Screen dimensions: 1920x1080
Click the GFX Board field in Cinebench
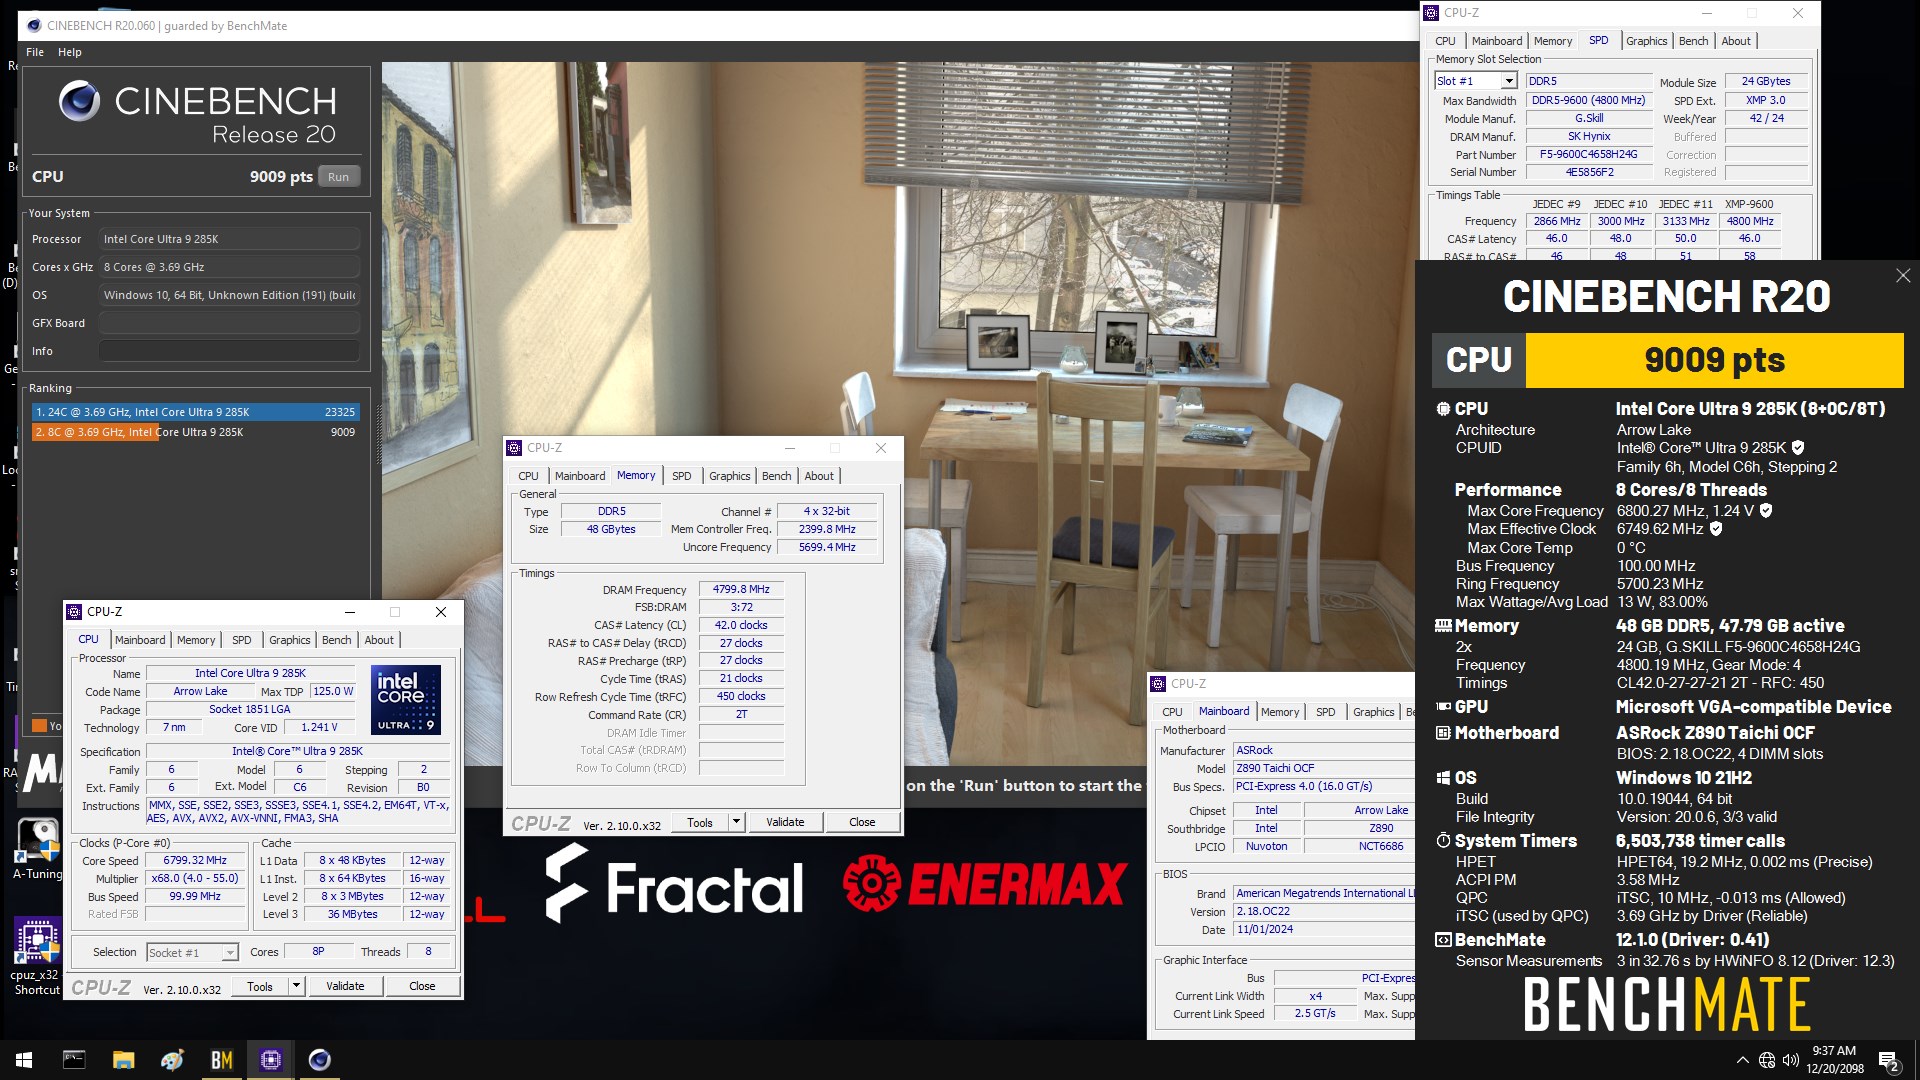coord(229,323)
